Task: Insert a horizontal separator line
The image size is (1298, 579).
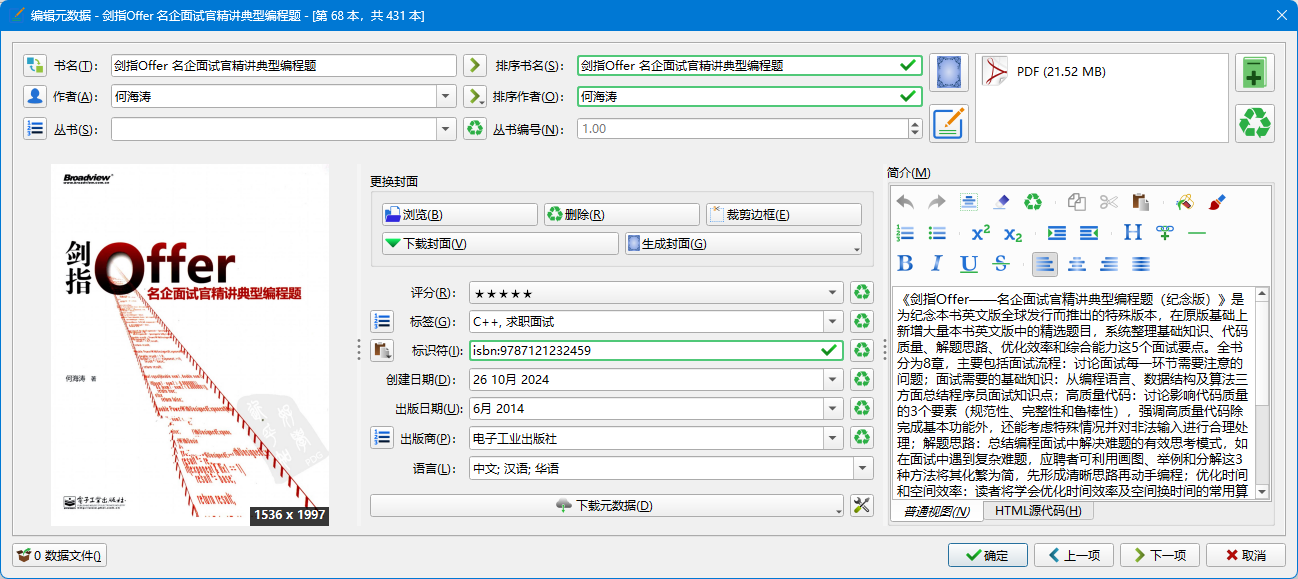Action: point(1197,233)
